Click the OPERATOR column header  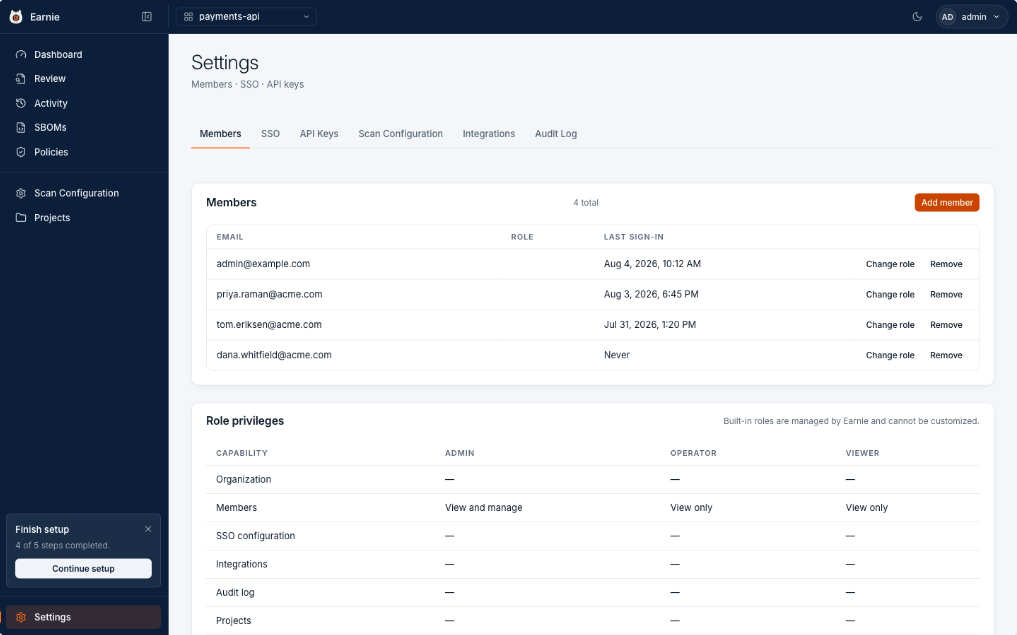click(x=693, y=453)
